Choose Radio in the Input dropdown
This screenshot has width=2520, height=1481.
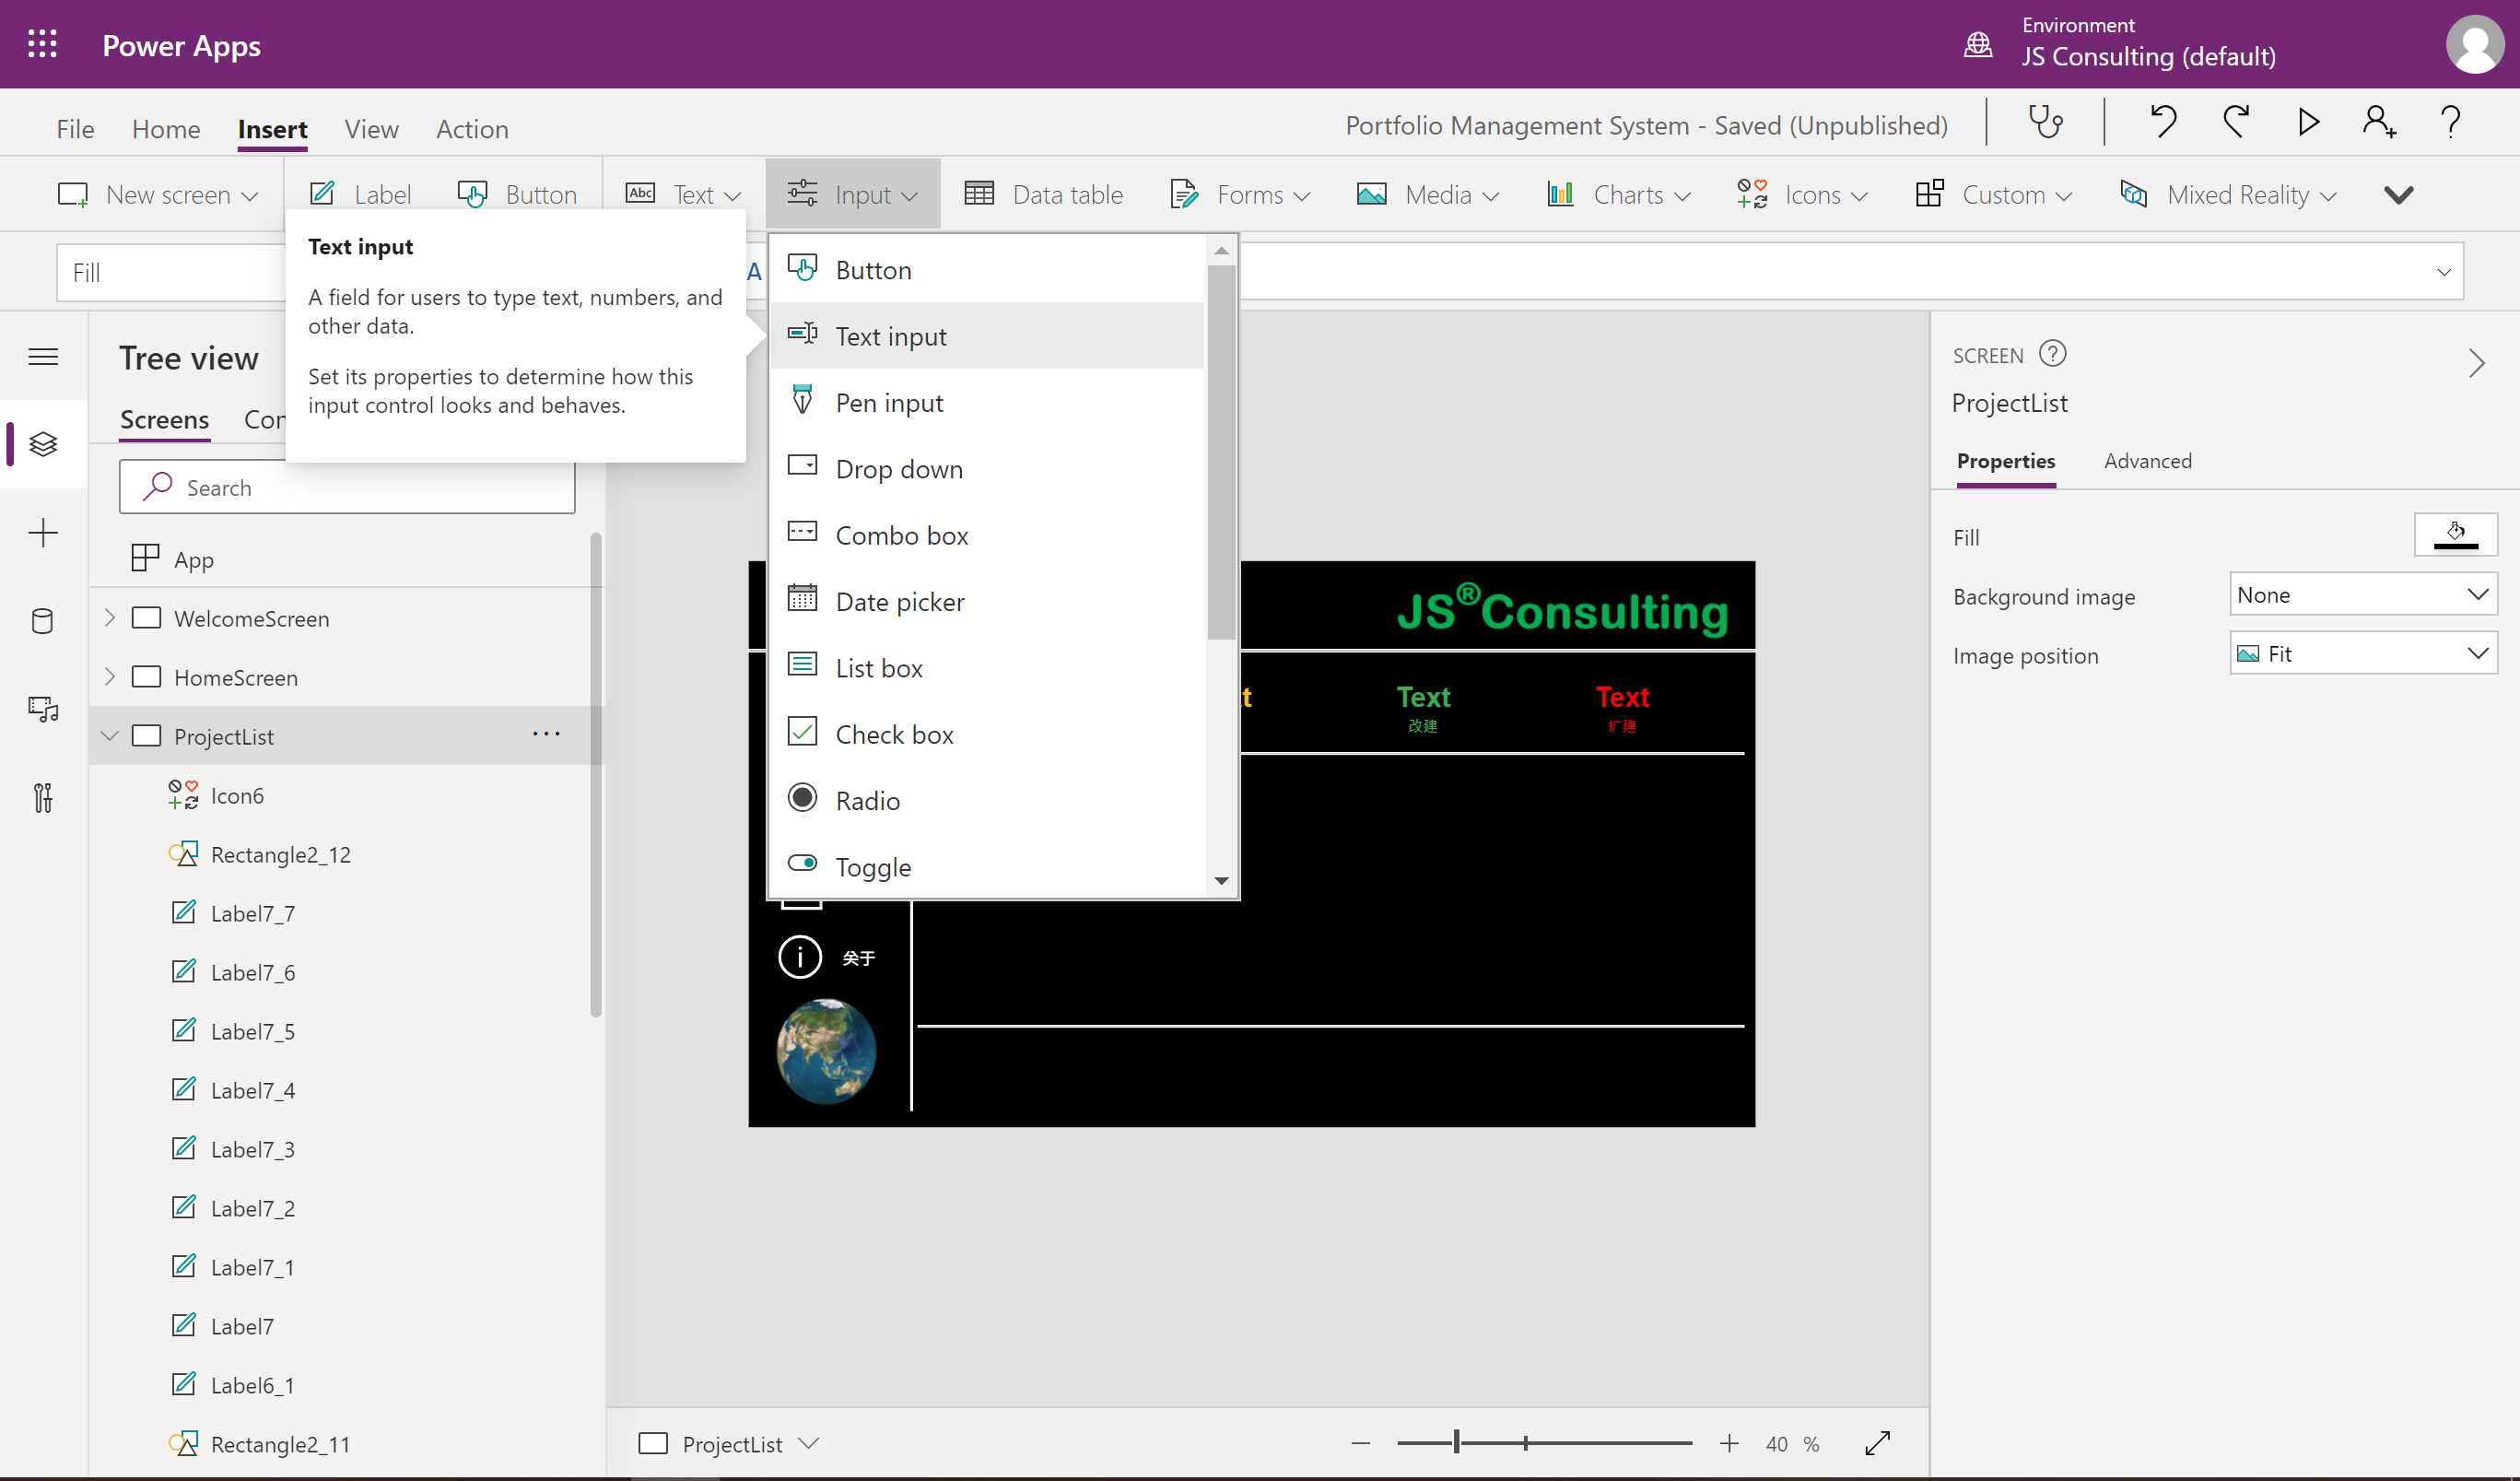(867, 800)
